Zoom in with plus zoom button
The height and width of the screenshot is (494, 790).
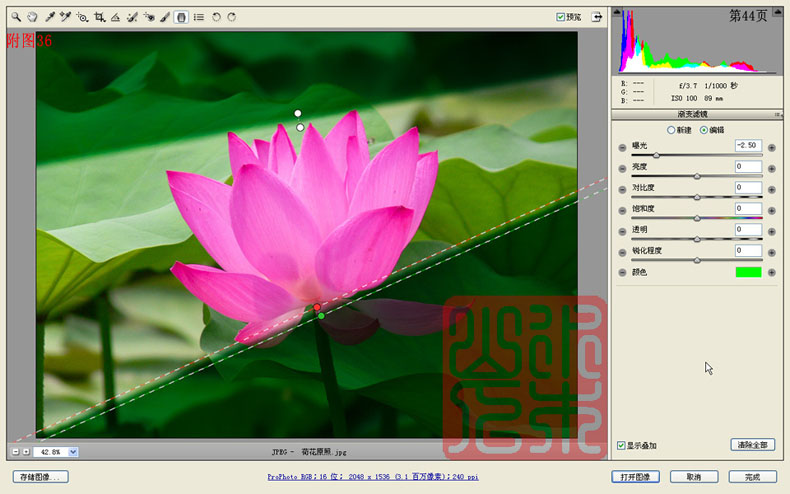coord(26,452)
